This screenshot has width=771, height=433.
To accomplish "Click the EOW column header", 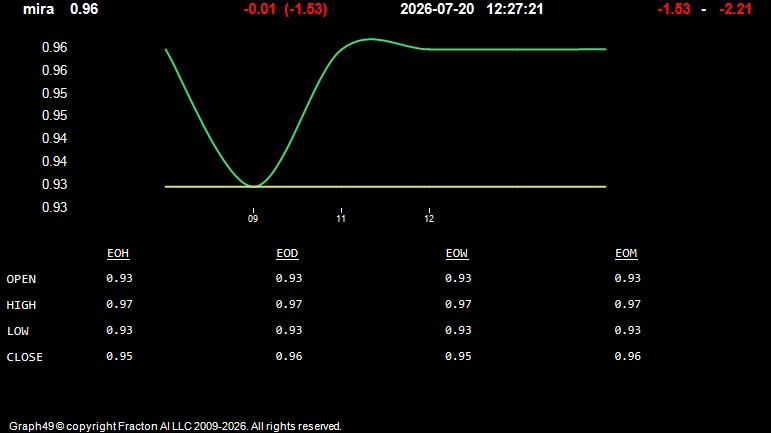I will 457,253.
